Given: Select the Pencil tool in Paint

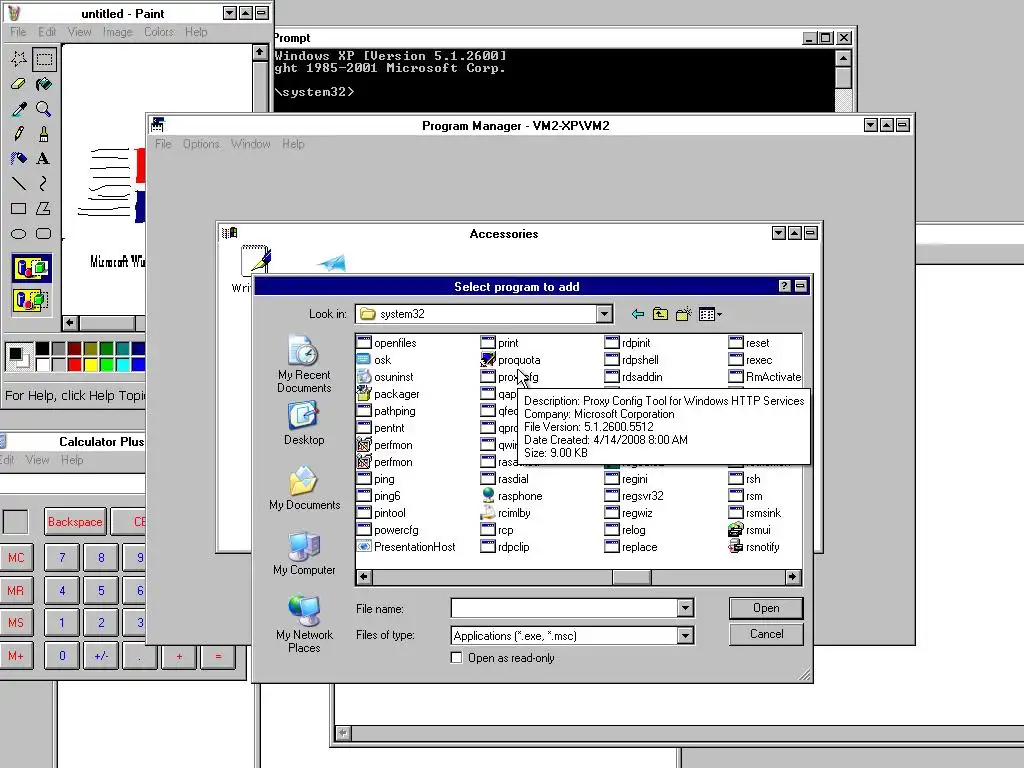Looking at the screenshot, I should click(18, 134).
